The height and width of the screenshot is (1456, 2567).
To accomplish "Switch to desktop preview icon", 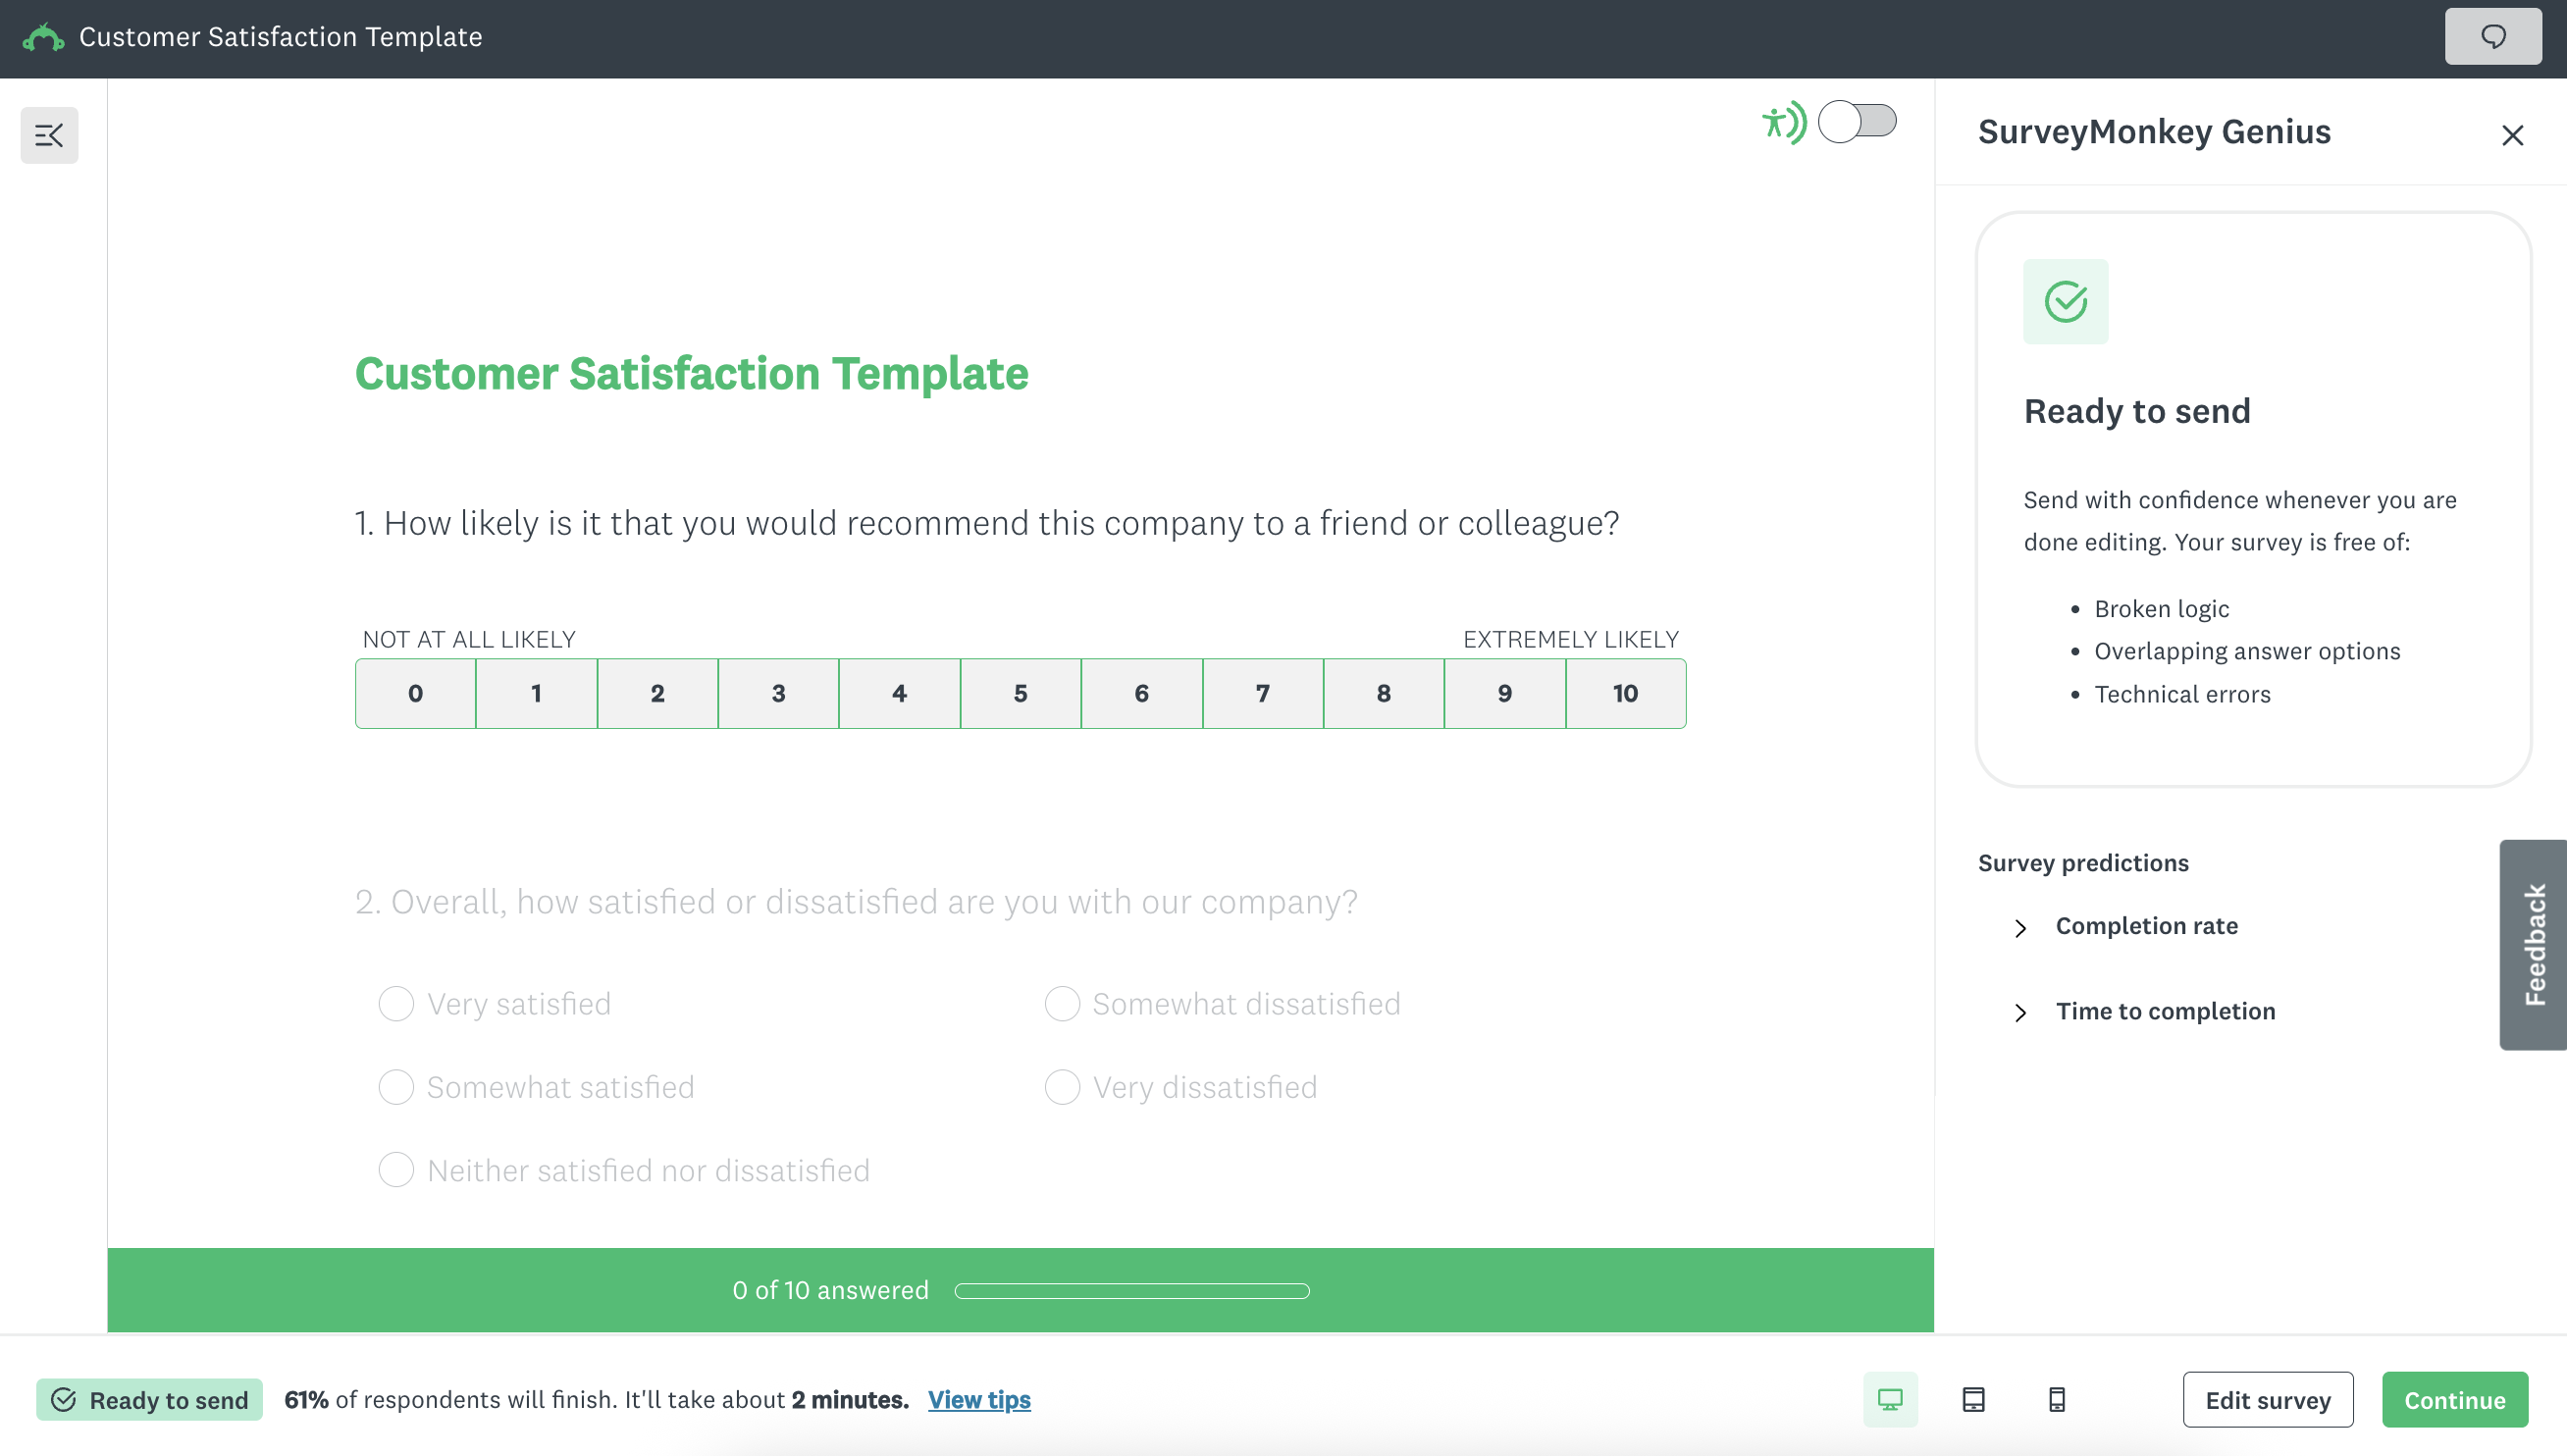I will pyautogui.click(x=1889, y=1399).
